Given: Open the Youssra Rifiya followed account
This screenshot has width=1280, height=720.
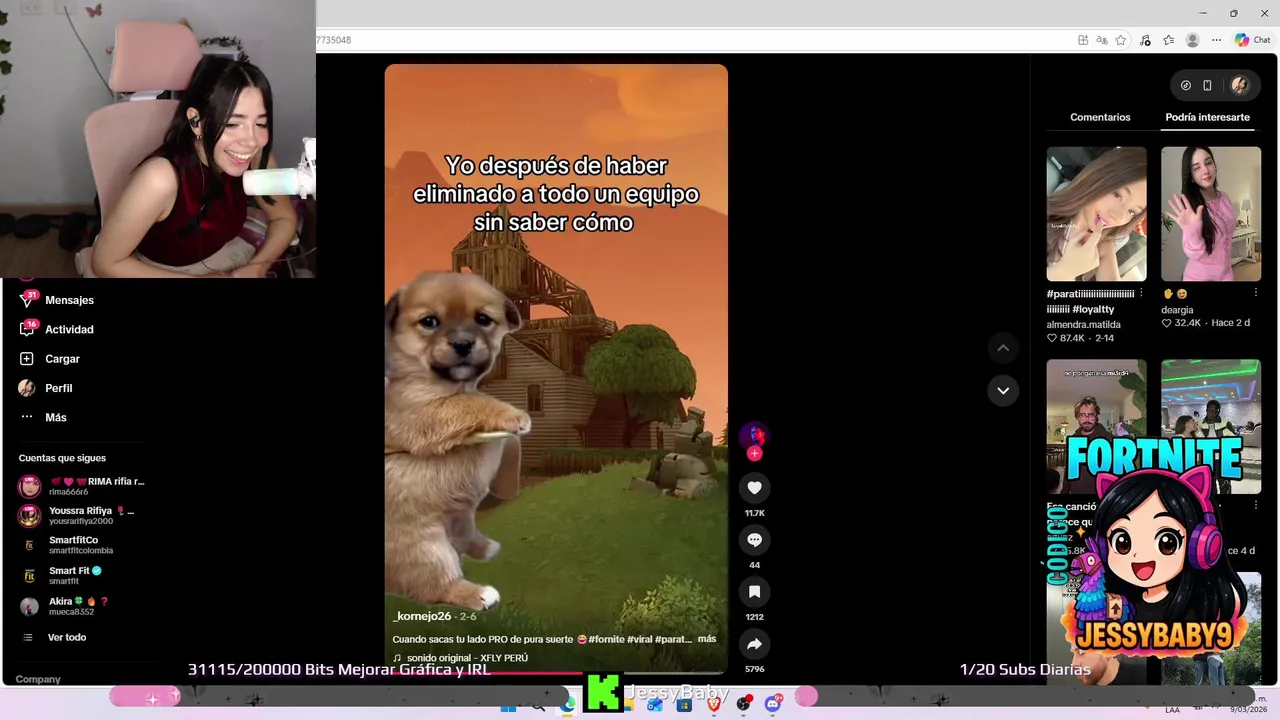Looking at the screenshot, I should coord(78,516).
